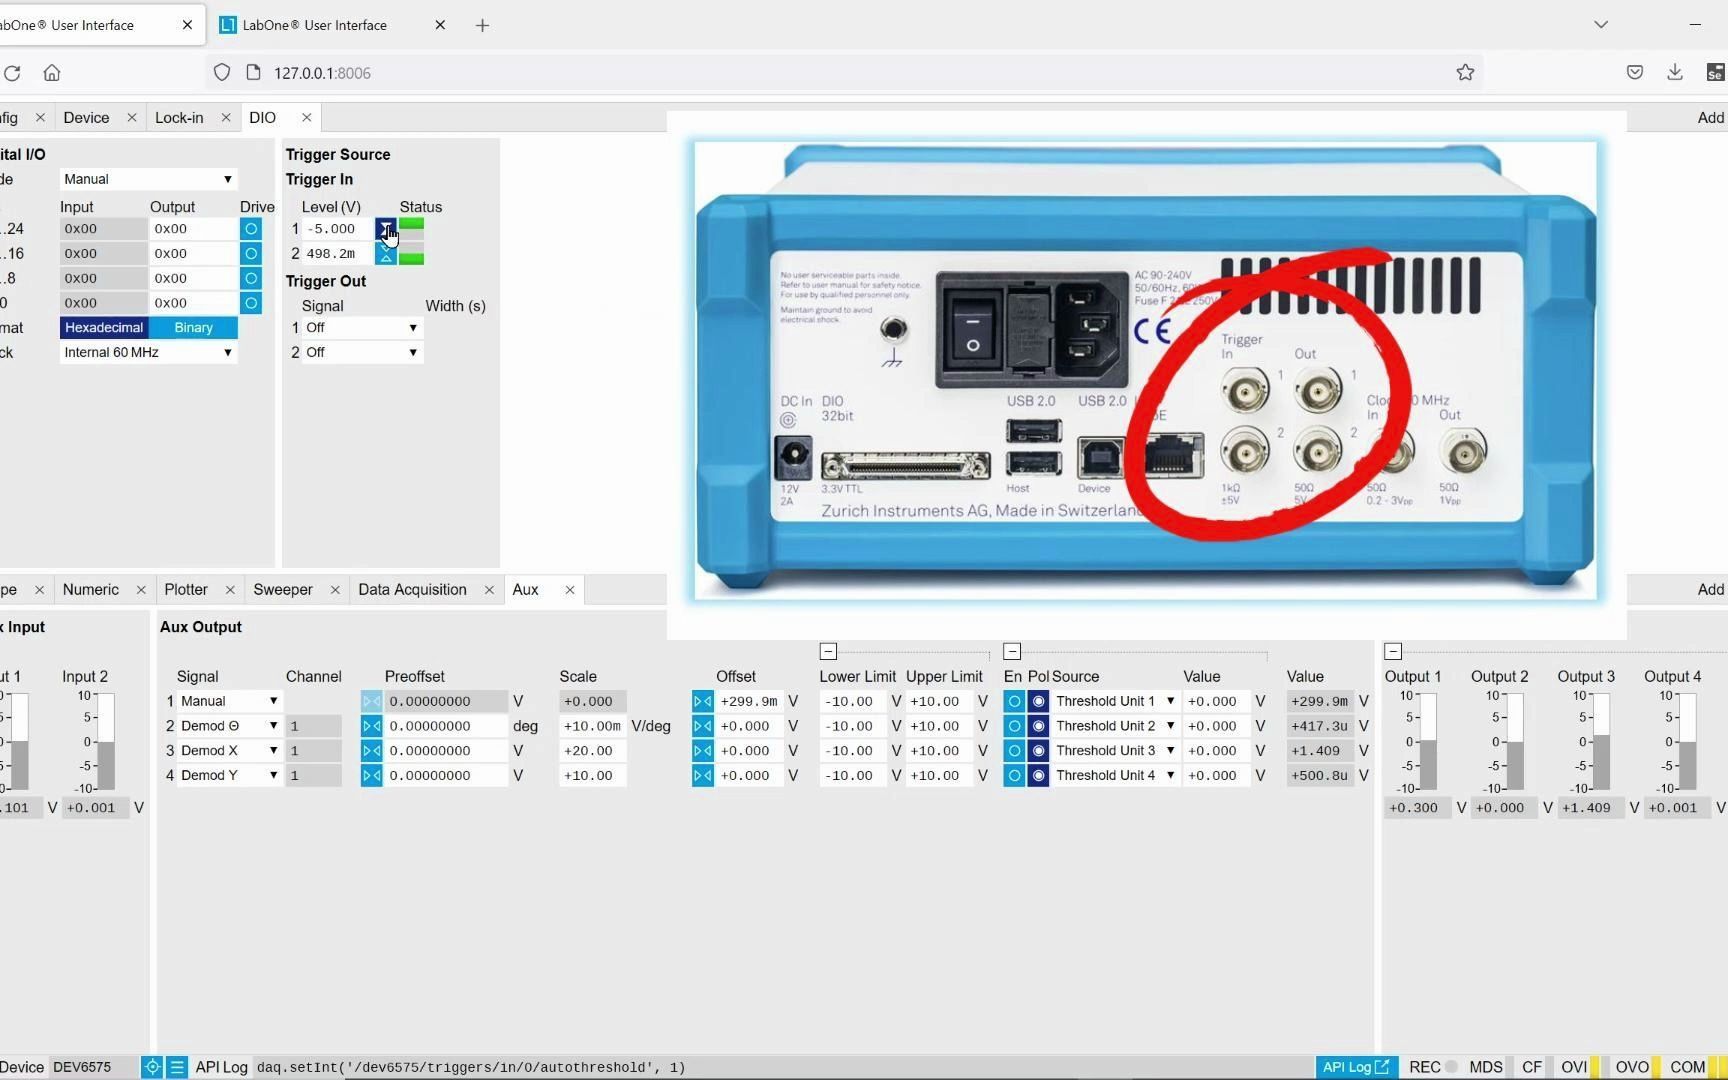Go to the browser home page
Image resolution: width=1728 pixels, height=1080 pixels.
[x=52, y=73]
